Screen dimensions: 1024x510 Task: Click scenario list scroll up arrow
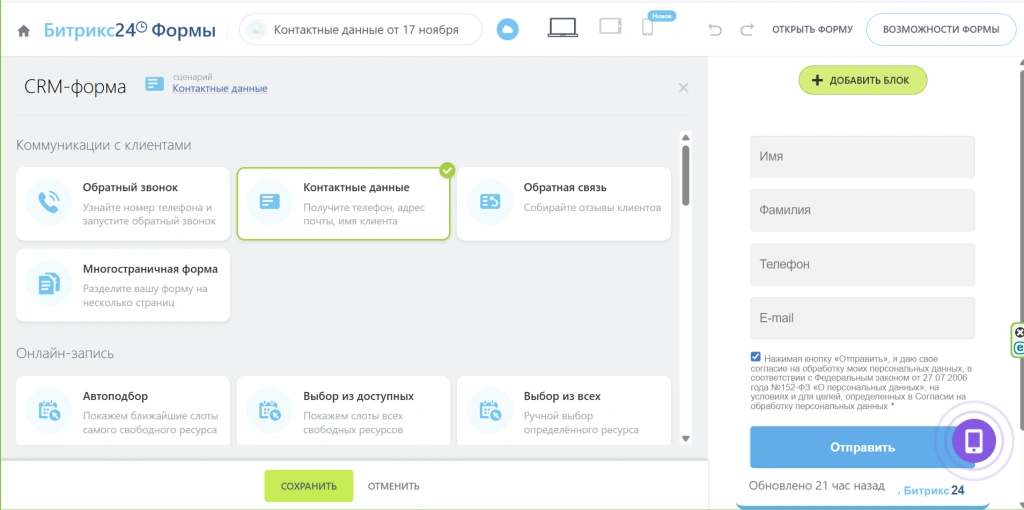point(685,137)
